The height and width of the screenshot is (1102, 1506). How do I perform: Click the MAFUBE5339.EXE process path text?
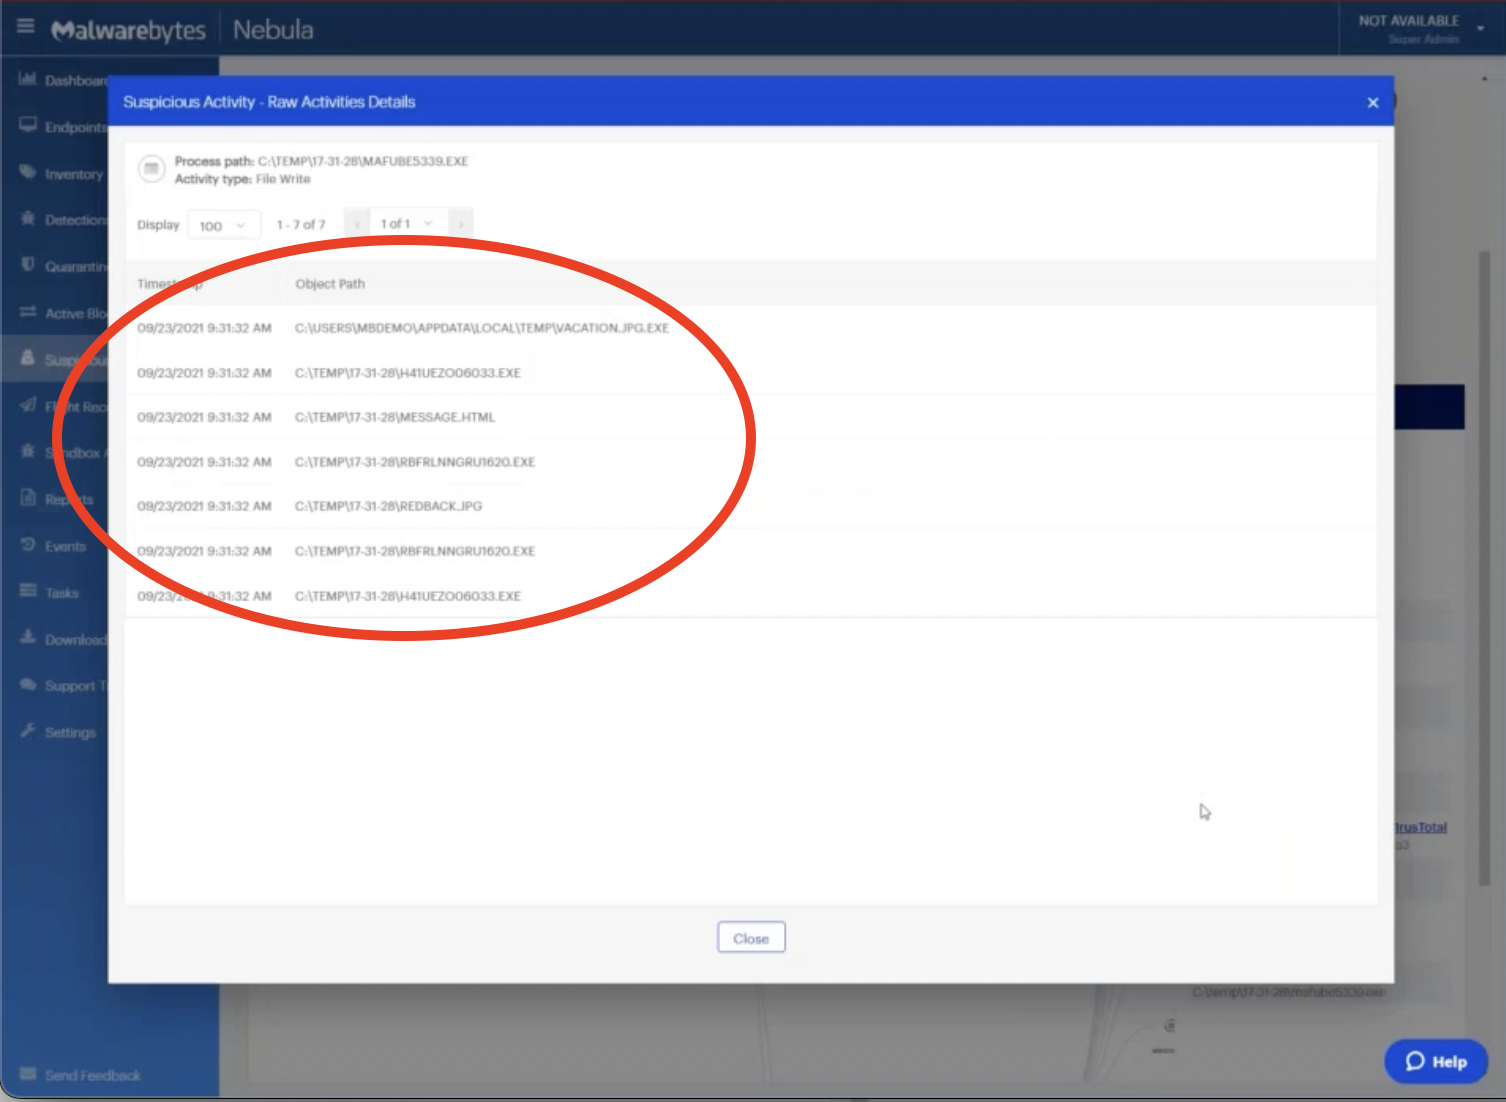tap(363, 161)
